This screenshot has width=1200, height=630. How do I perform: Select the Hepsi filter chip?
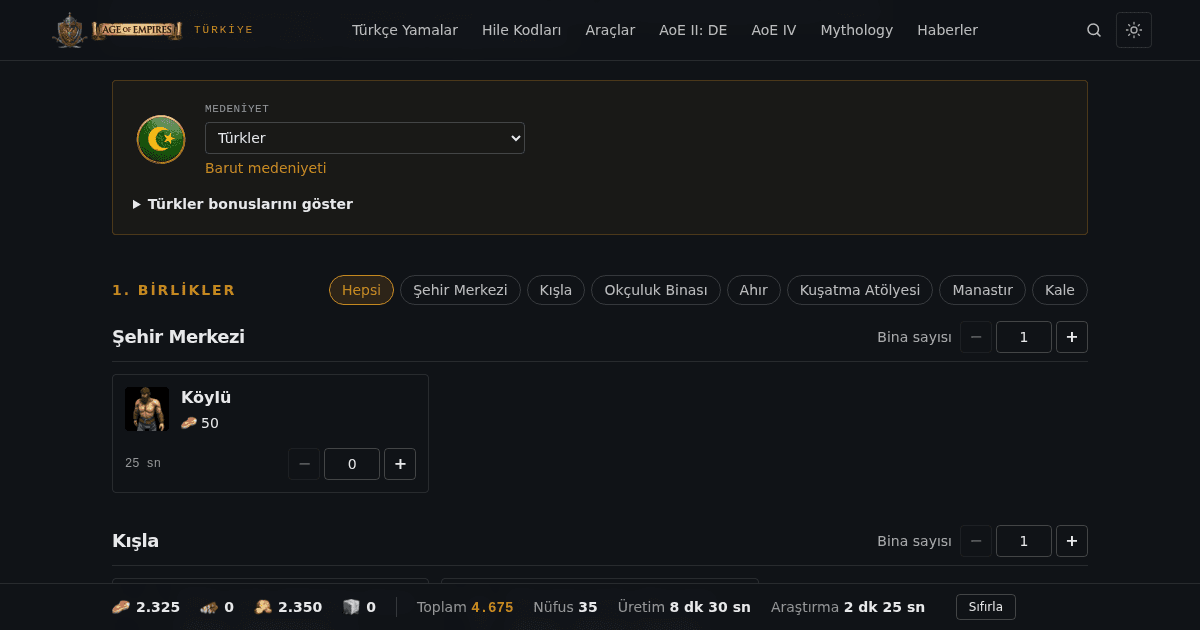click(x=361, y=290)
